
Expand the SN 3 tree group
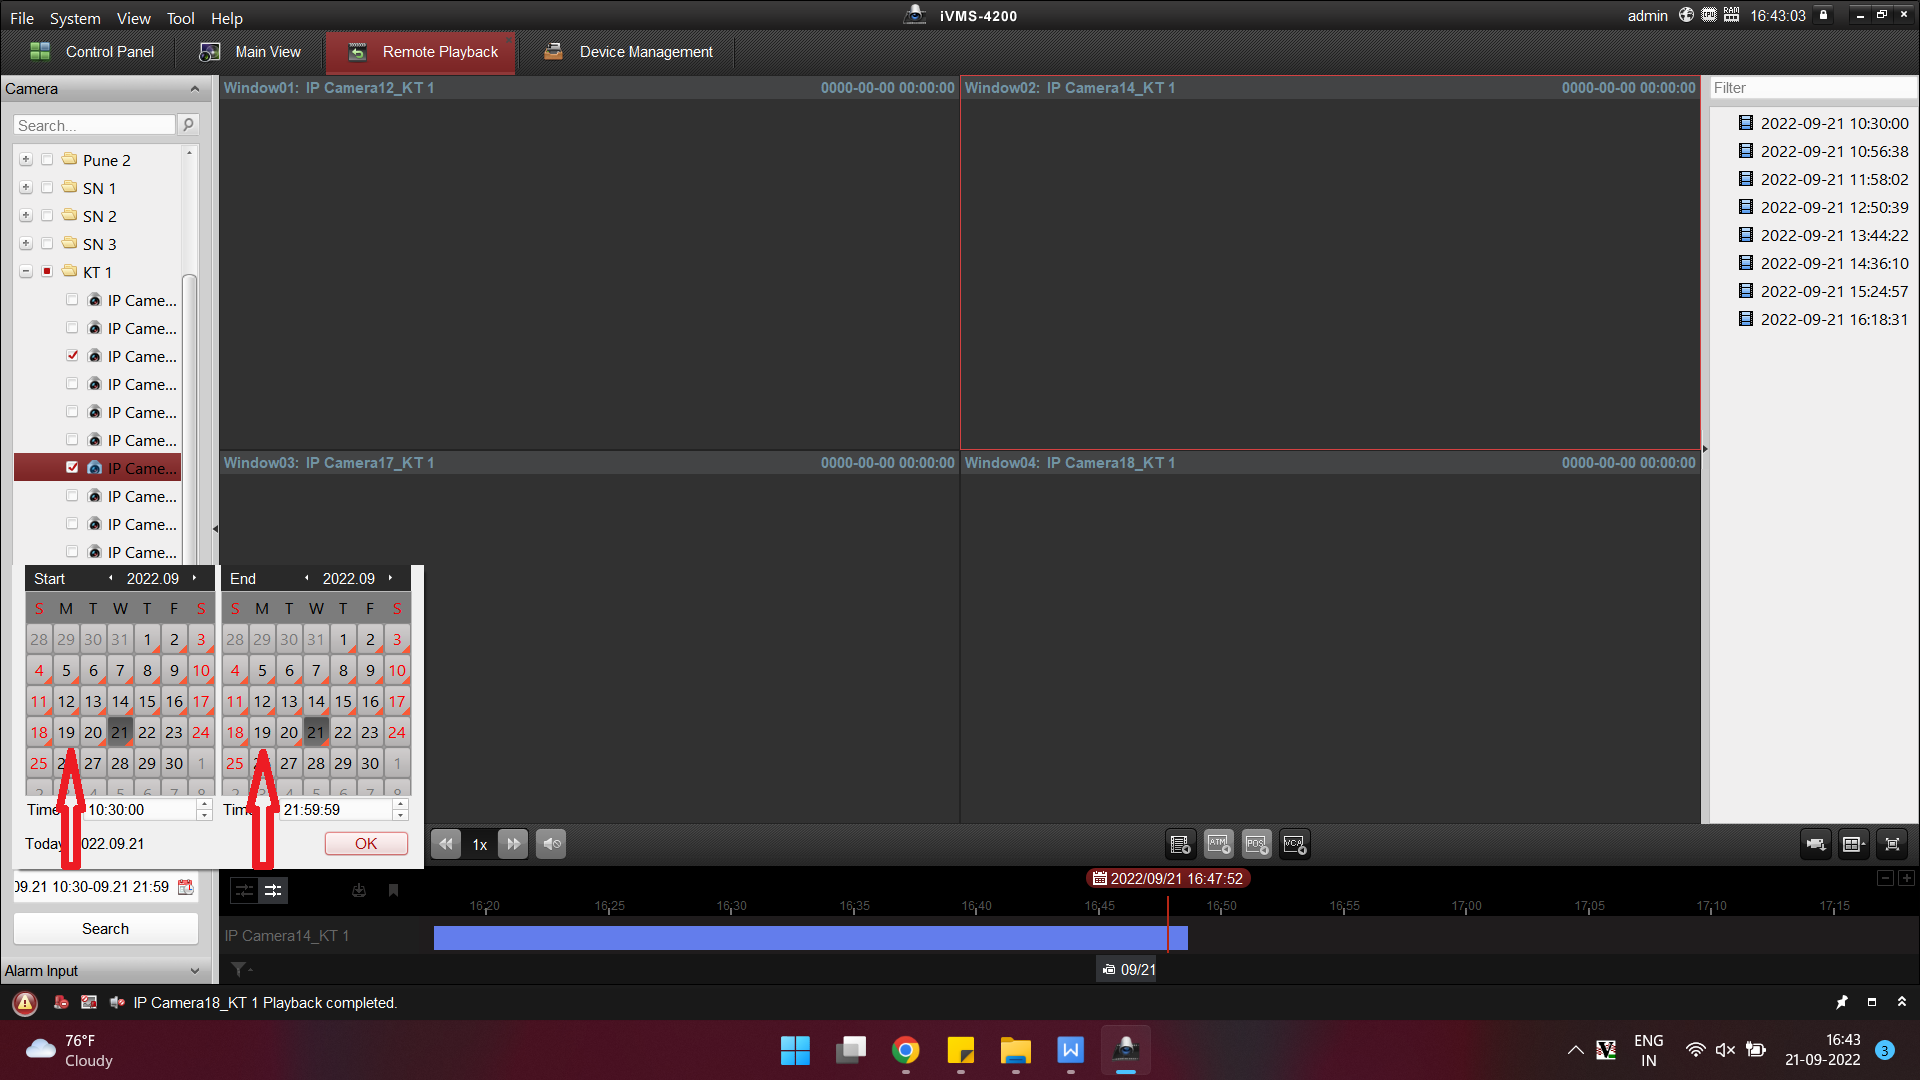26,244
